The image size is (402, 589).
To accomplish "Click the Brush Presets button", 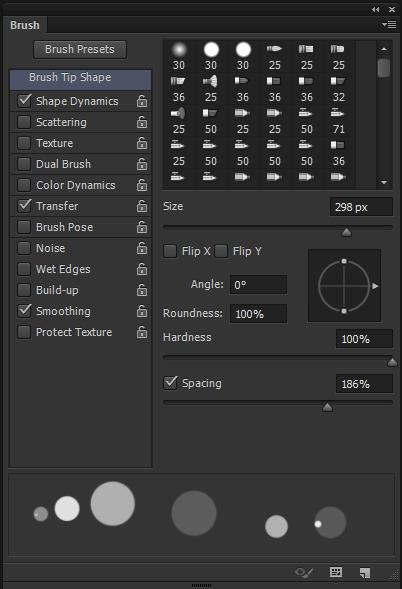I will 80,49.
